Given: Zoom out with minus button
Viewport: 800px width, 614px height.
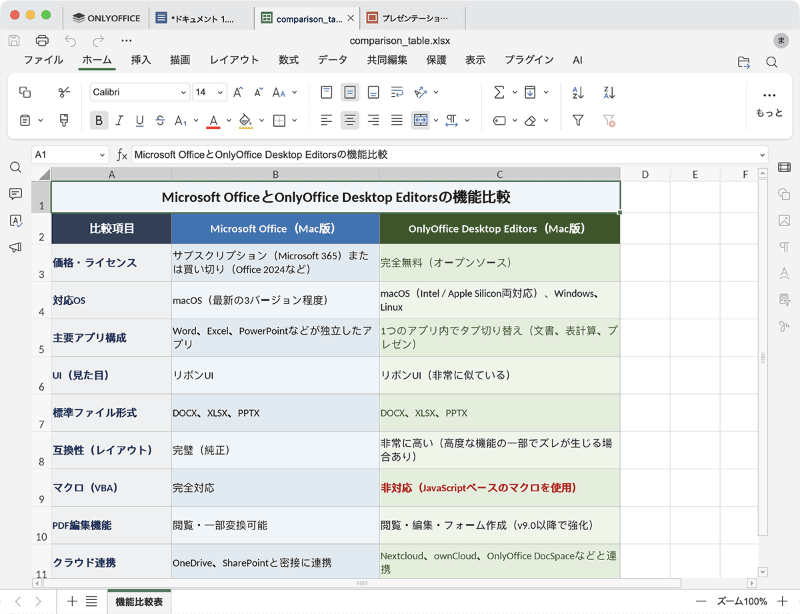Looking at the screenshot, I should (701, 601).
